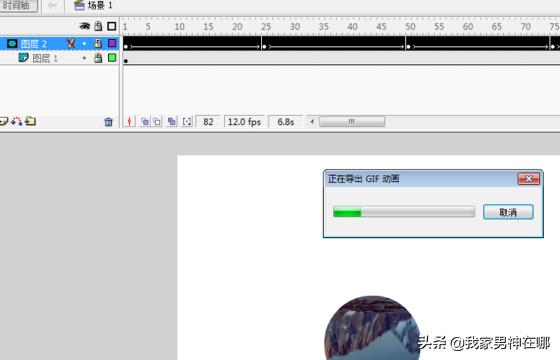The height and width of the screenshot is (360, 560).
Task: Click frame 25 keyframe on 图层 2
Action: (264, 46)
